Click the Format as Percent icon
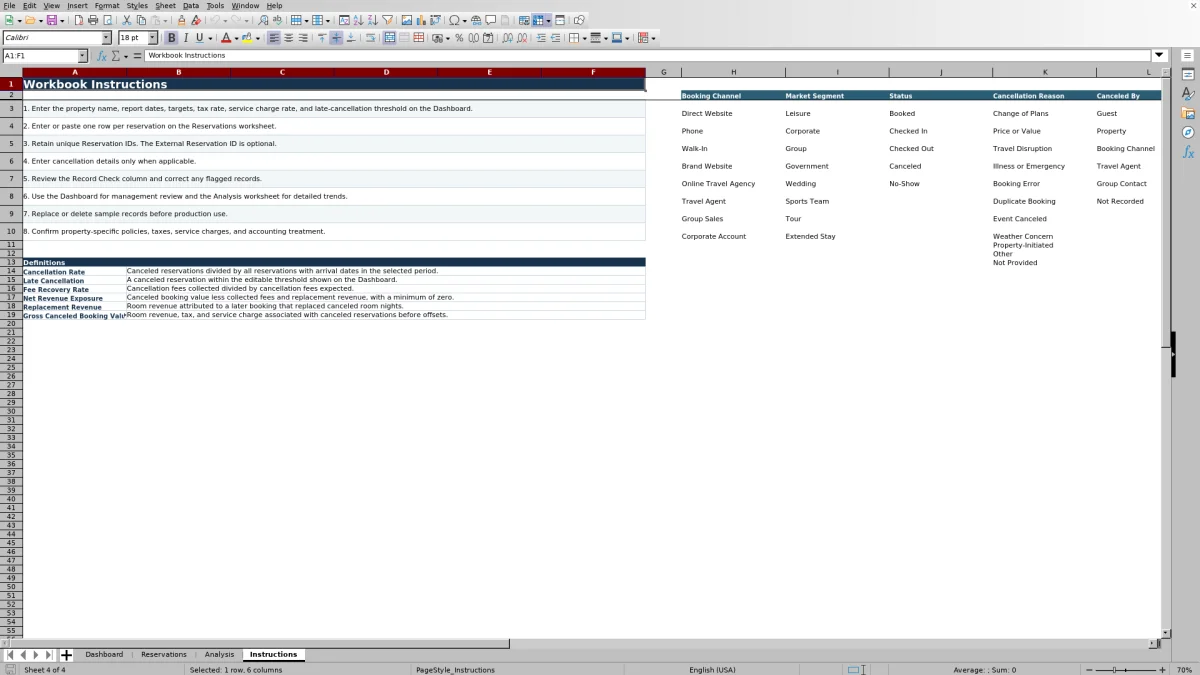Screen dimensions: 1200x675 [459, 38]
